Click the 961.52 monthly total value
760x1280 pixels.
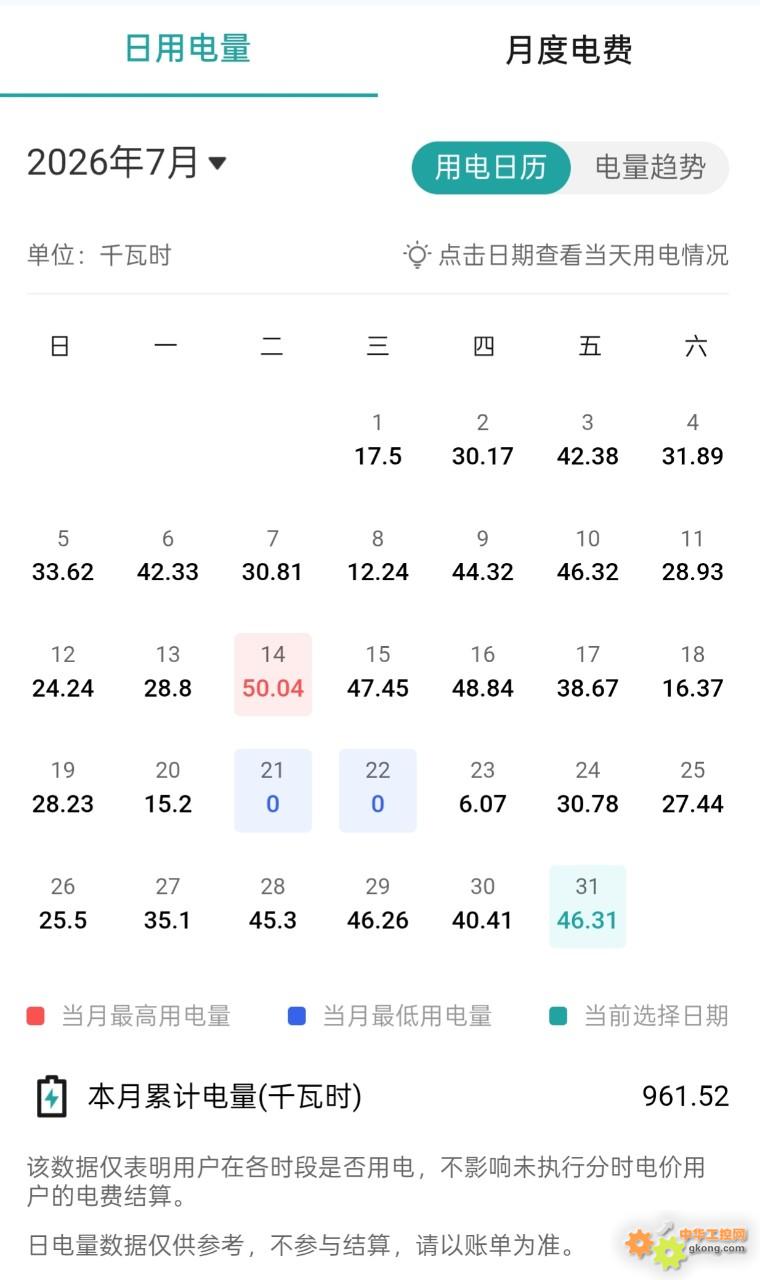(686, 1096)
